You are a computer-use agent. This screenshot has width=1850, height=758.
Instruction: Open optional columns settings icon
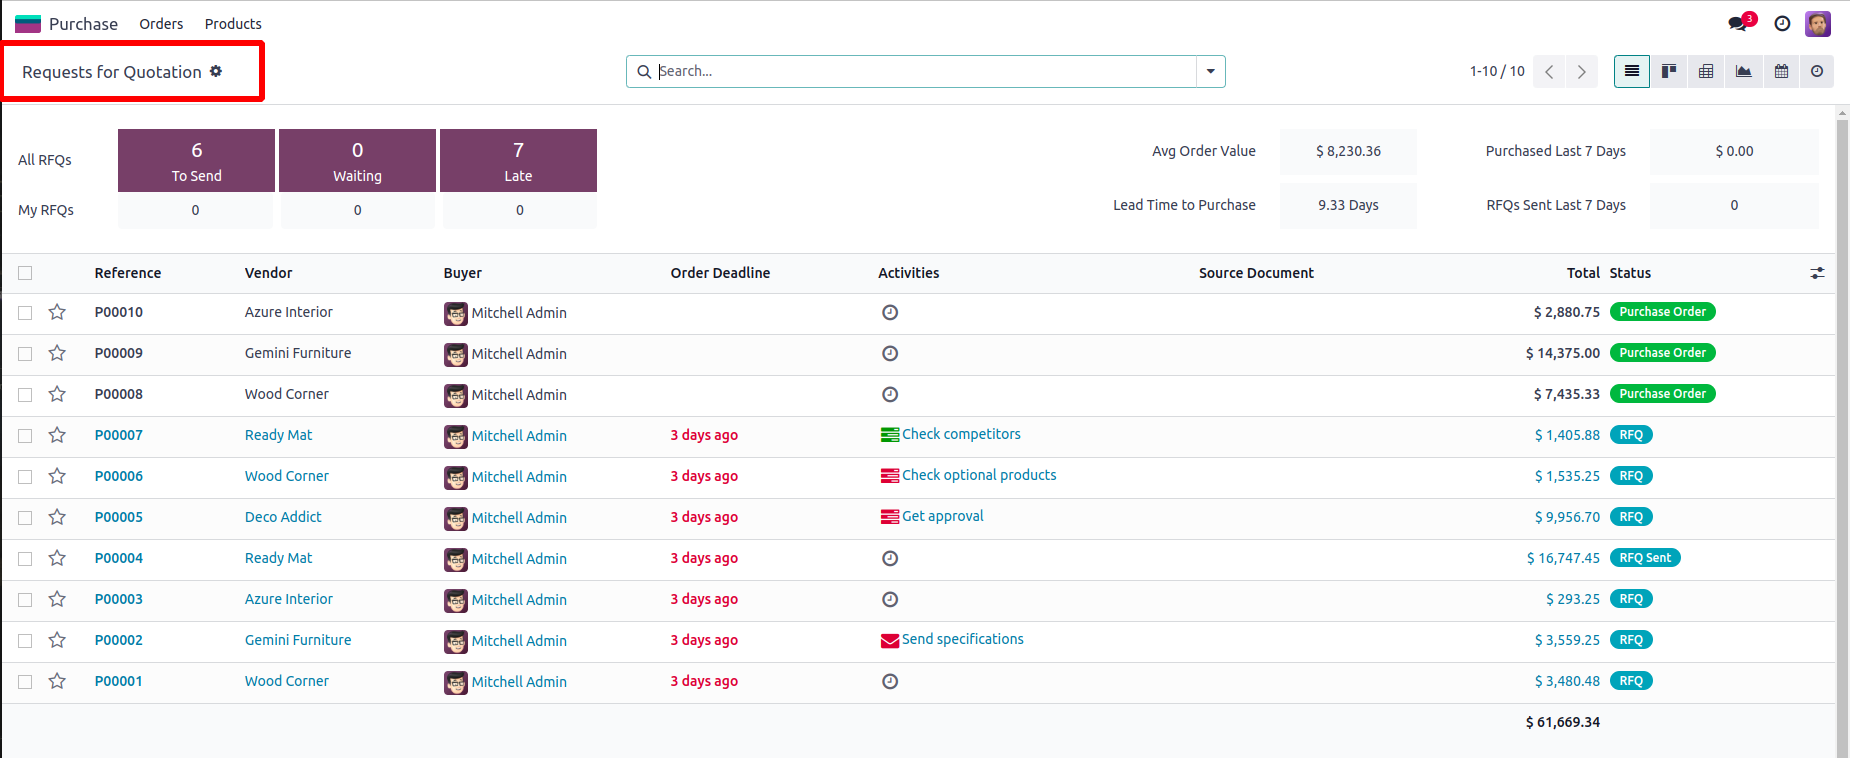tap(1817, 273)
